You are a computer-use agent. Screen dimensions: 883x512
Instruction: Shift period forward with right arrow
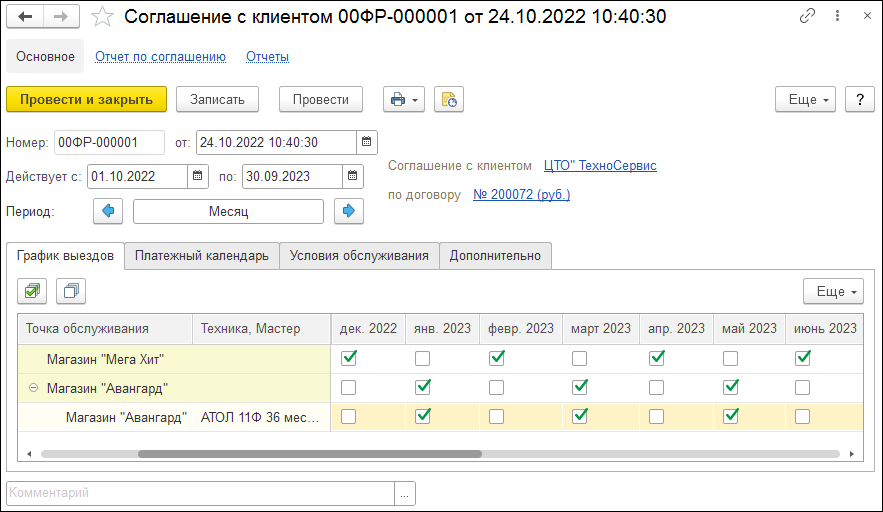(348, 211)
